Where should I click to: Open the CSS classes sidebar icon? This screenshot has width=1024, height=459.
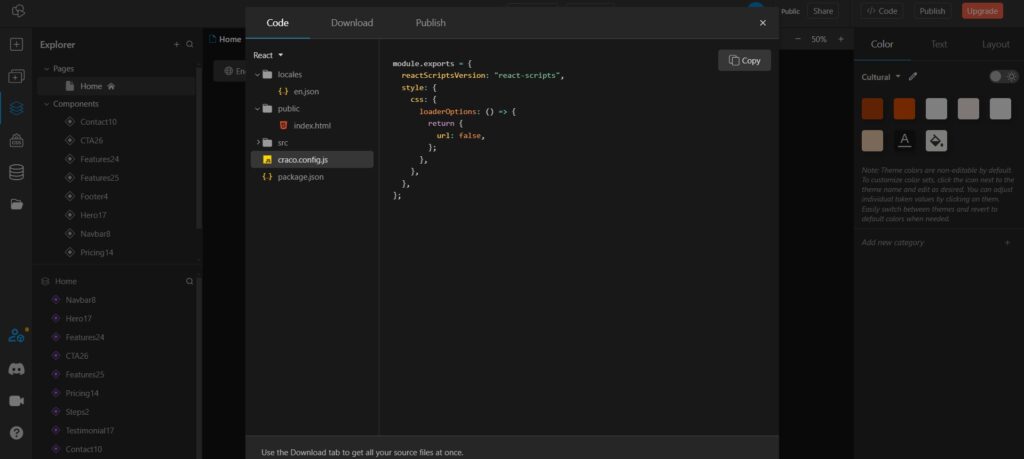tap(16, 140)
